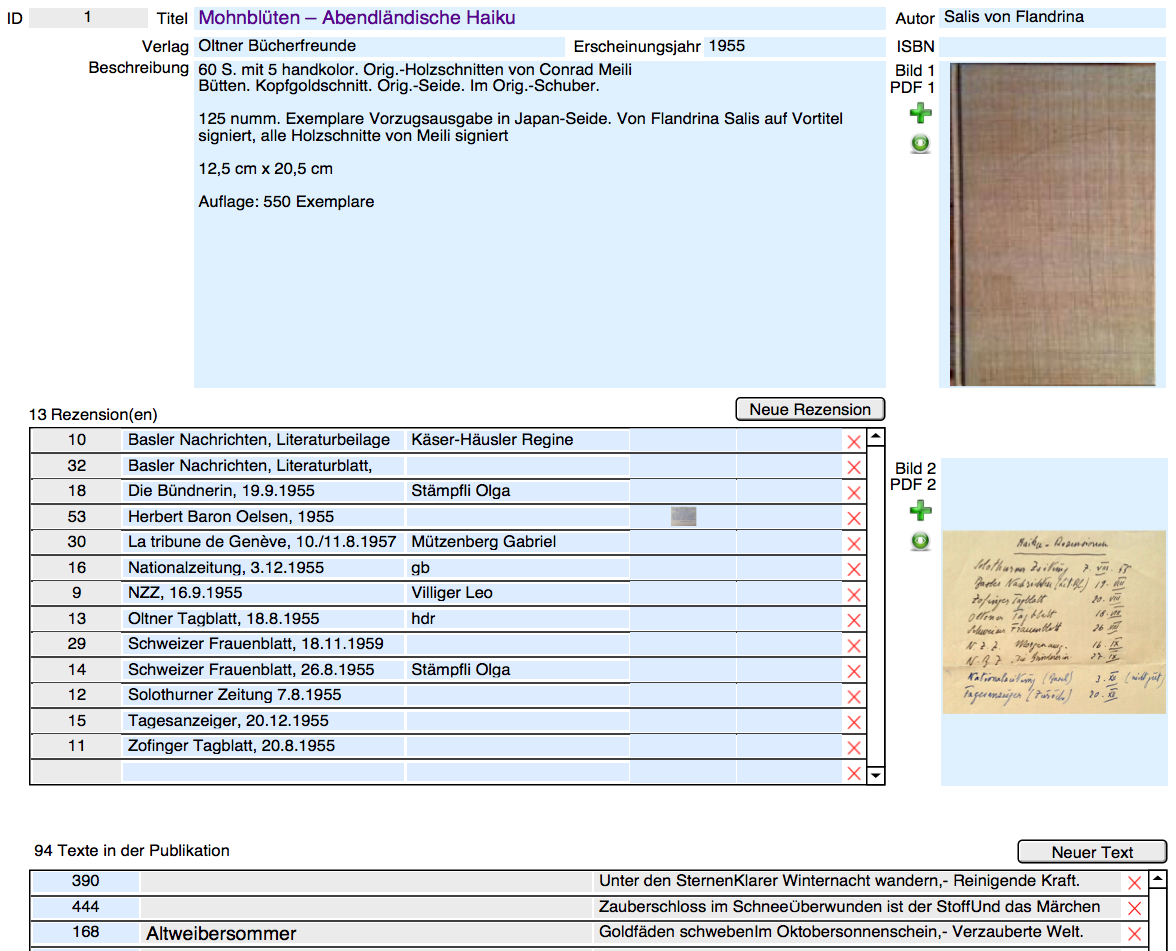1176x951 pixels.
Task: Click the Neuer Text button
Action: coord(1092,852)
